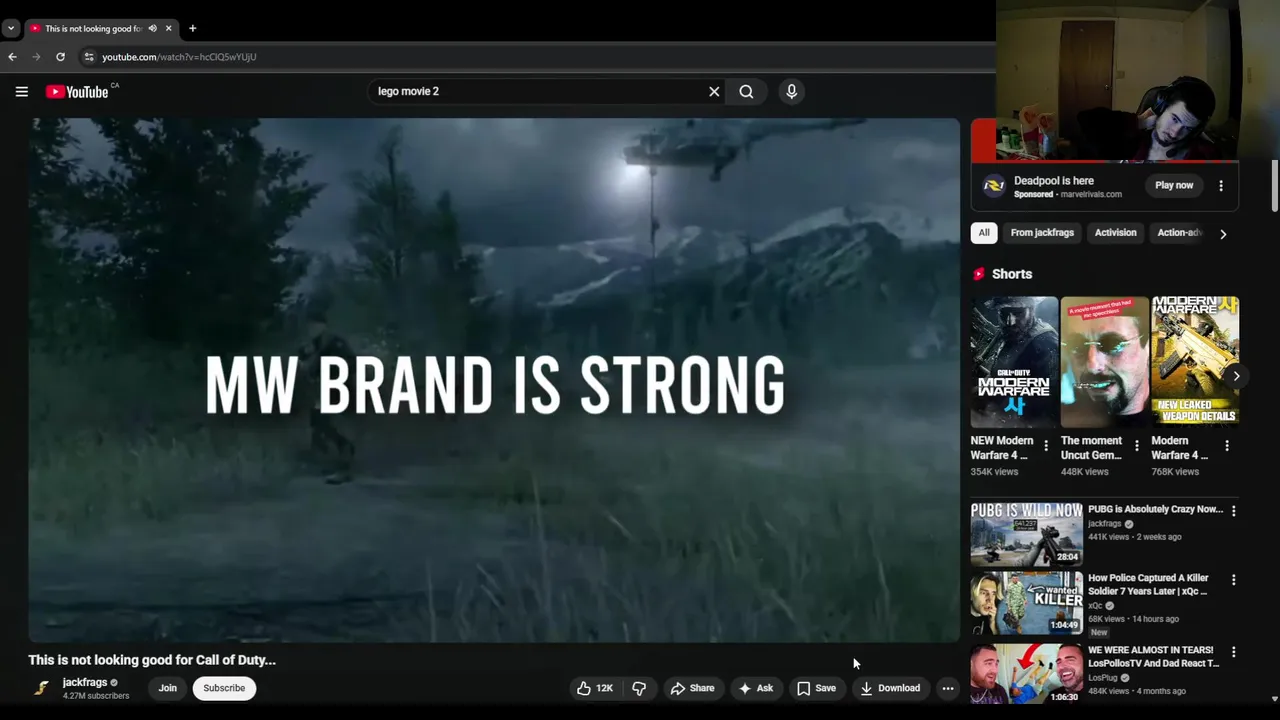The height and width of the screenshot is (720, 1280).
Task: View site information icon in address bar
Action: pos(88,57)
